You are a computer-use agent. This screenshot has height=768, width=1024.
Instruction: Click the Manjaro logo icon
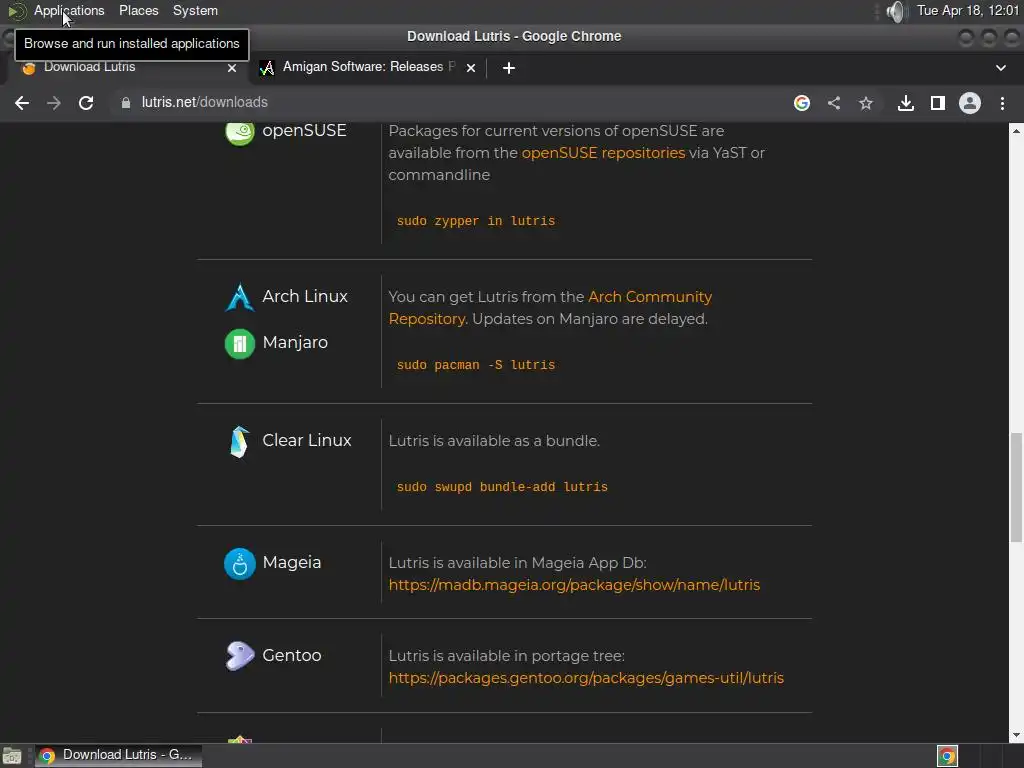click(x=240, y=344)
